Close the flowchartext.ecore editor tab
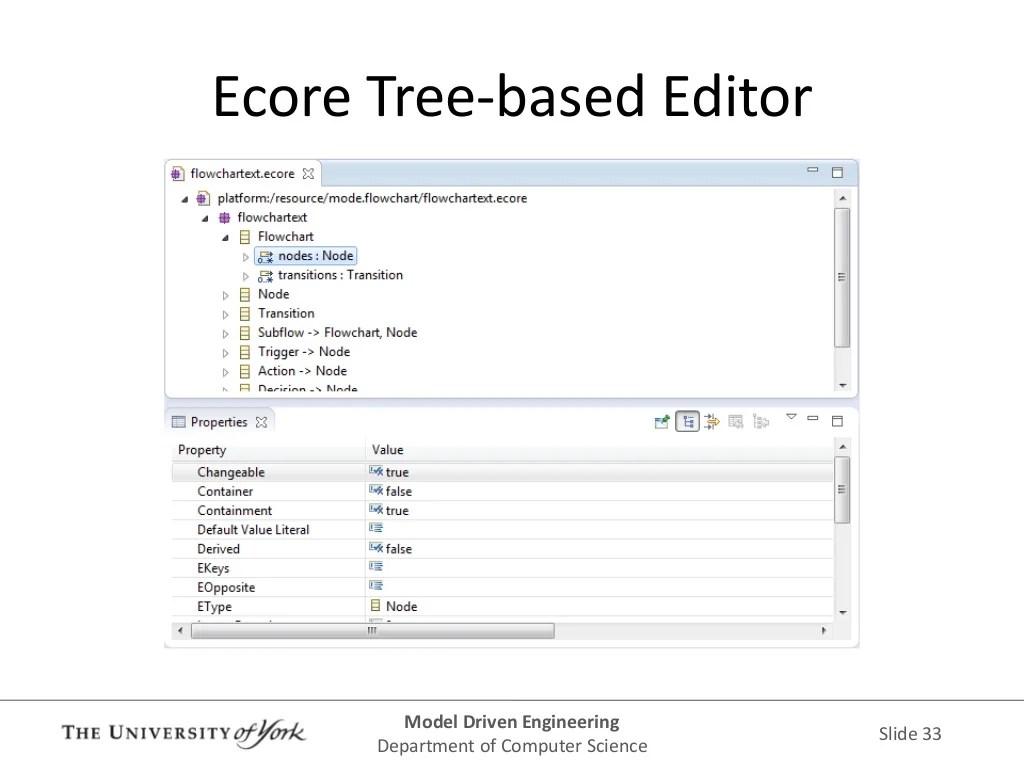Viewport: 1024px width, 768px height. 308,172
